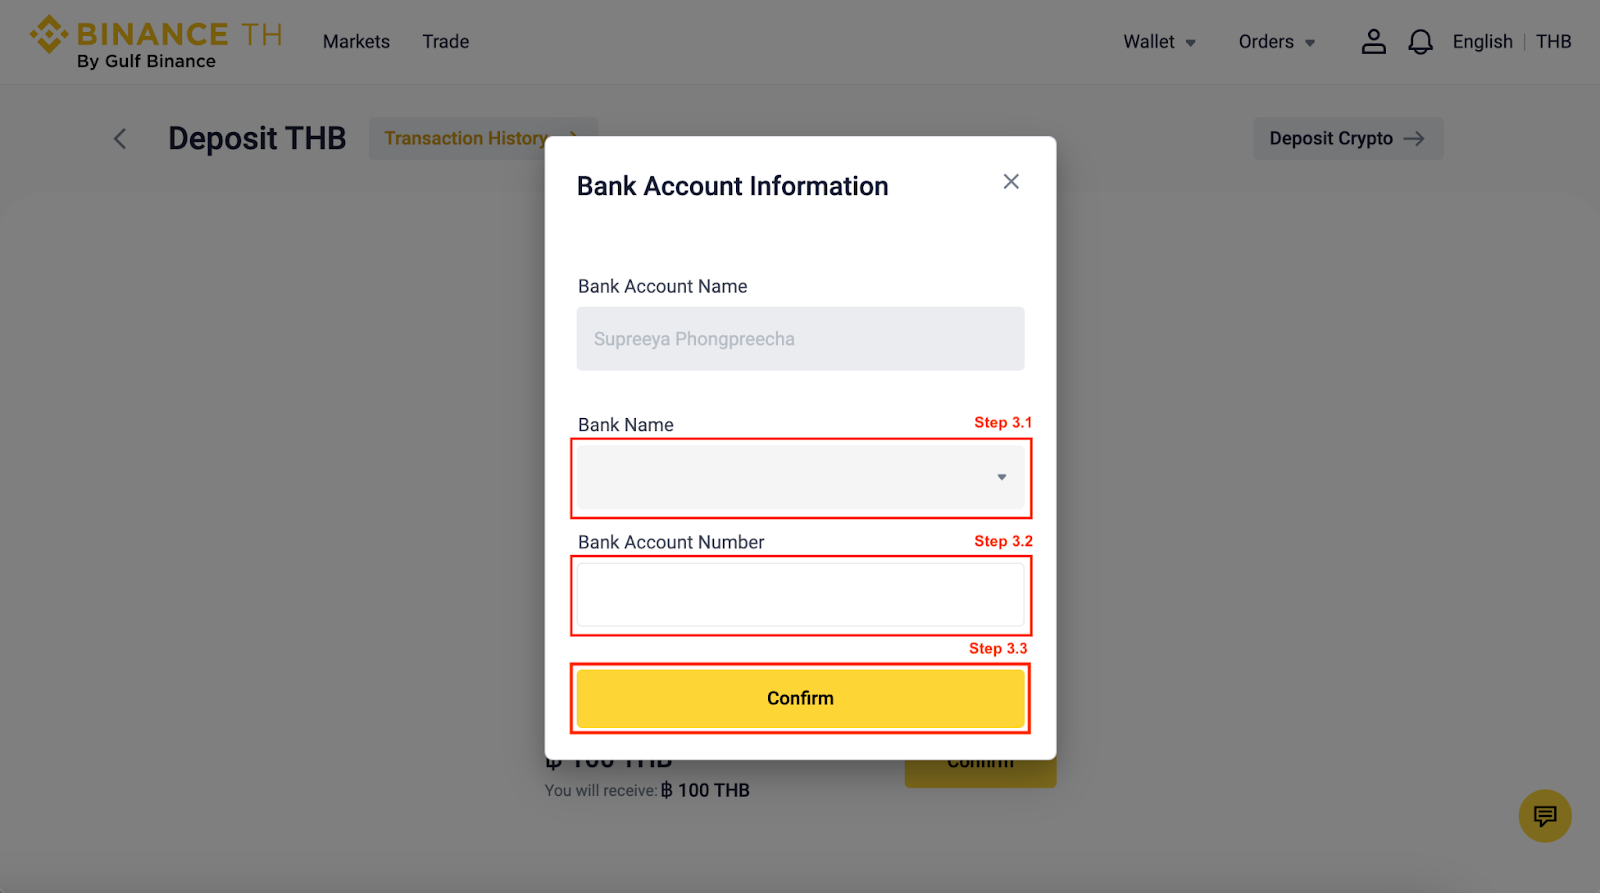Image resolution: width=1600 pixels, height=893 pixels.
Task: Click the Deposit Crypto button
Action: tap(1348, 139)
